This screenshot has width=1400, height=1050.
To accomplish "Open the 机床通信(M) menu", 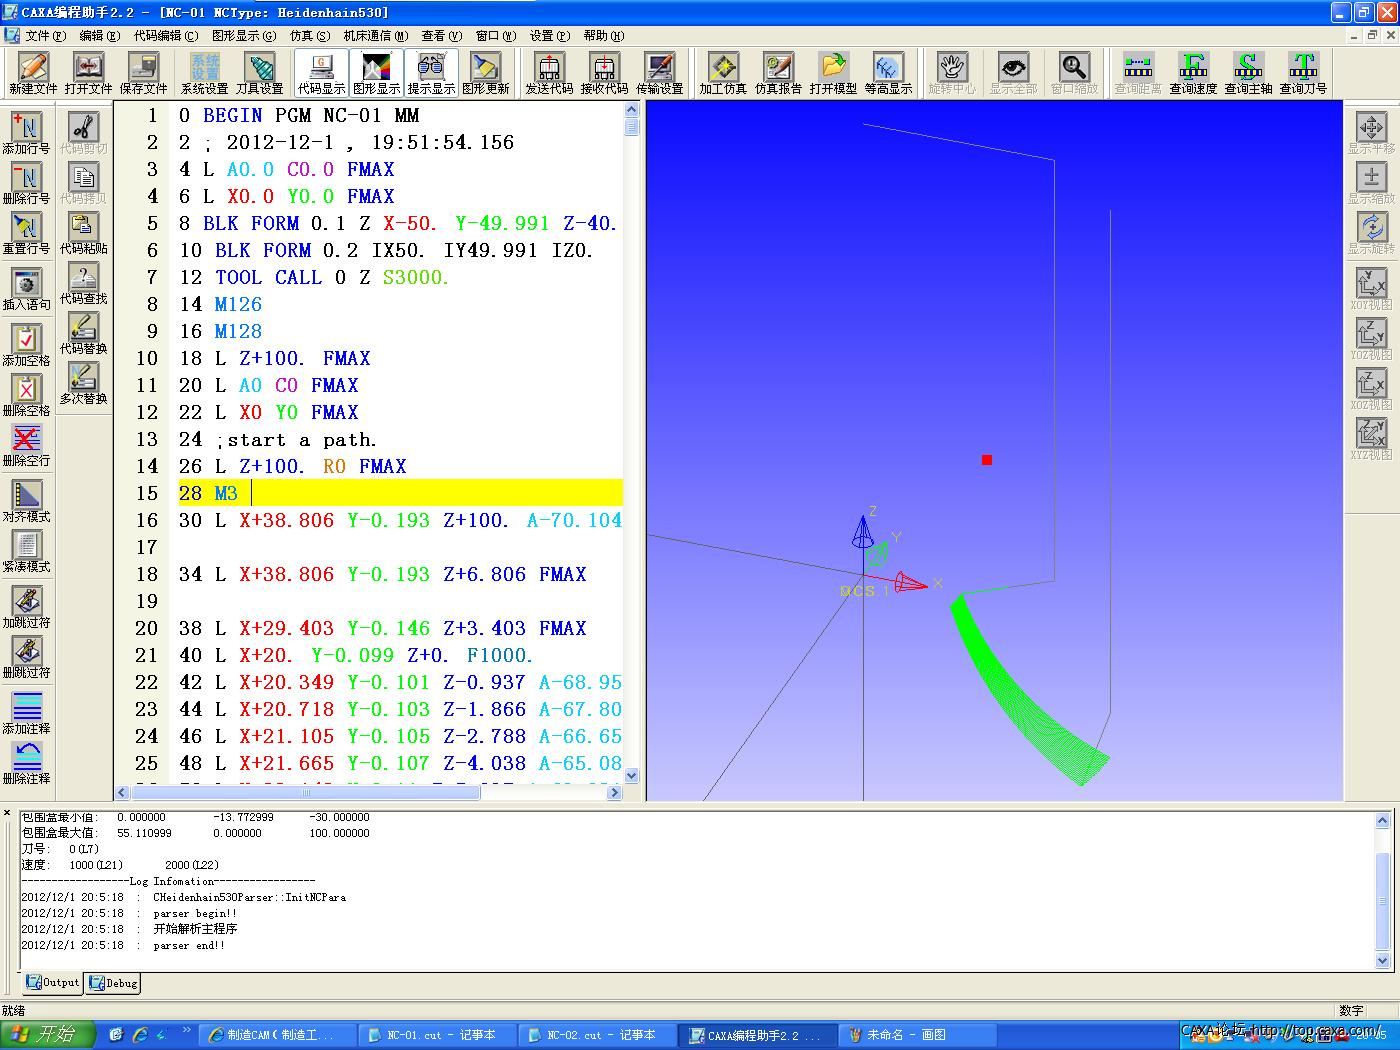I will tap(376, 35).
